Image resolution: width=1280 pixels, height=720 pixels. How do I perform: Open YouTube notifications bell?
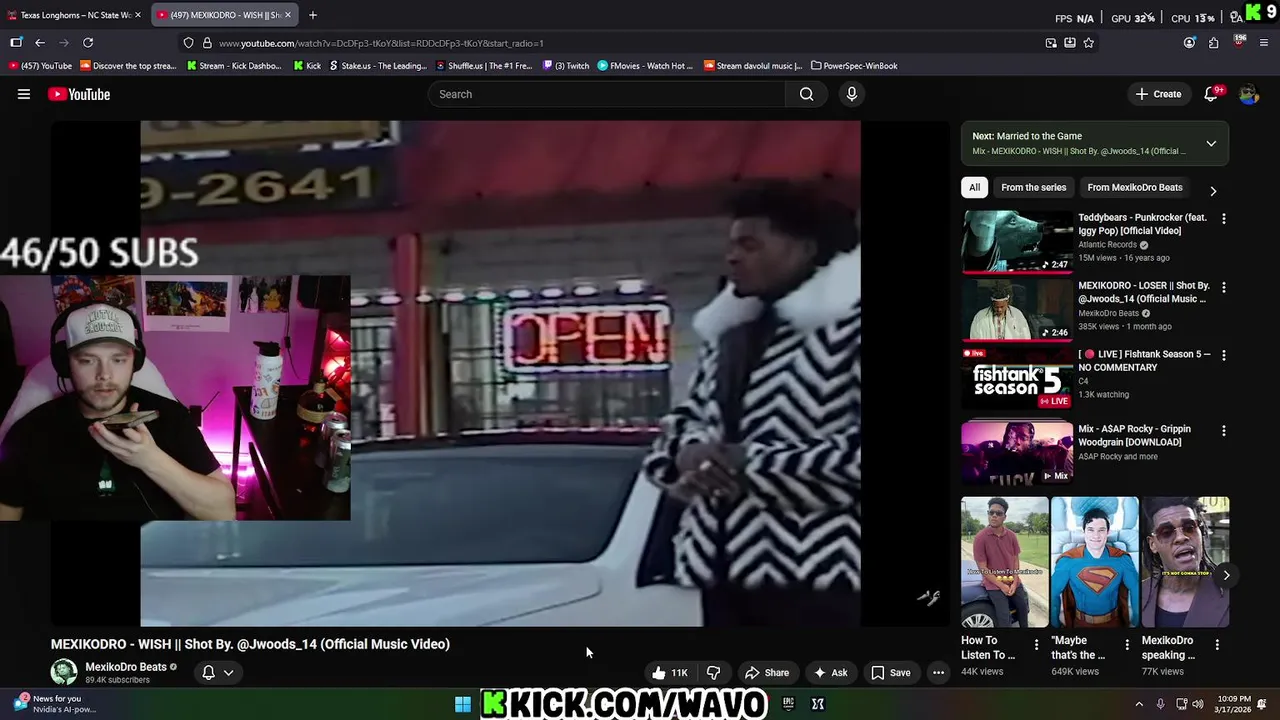[1211, 94]
